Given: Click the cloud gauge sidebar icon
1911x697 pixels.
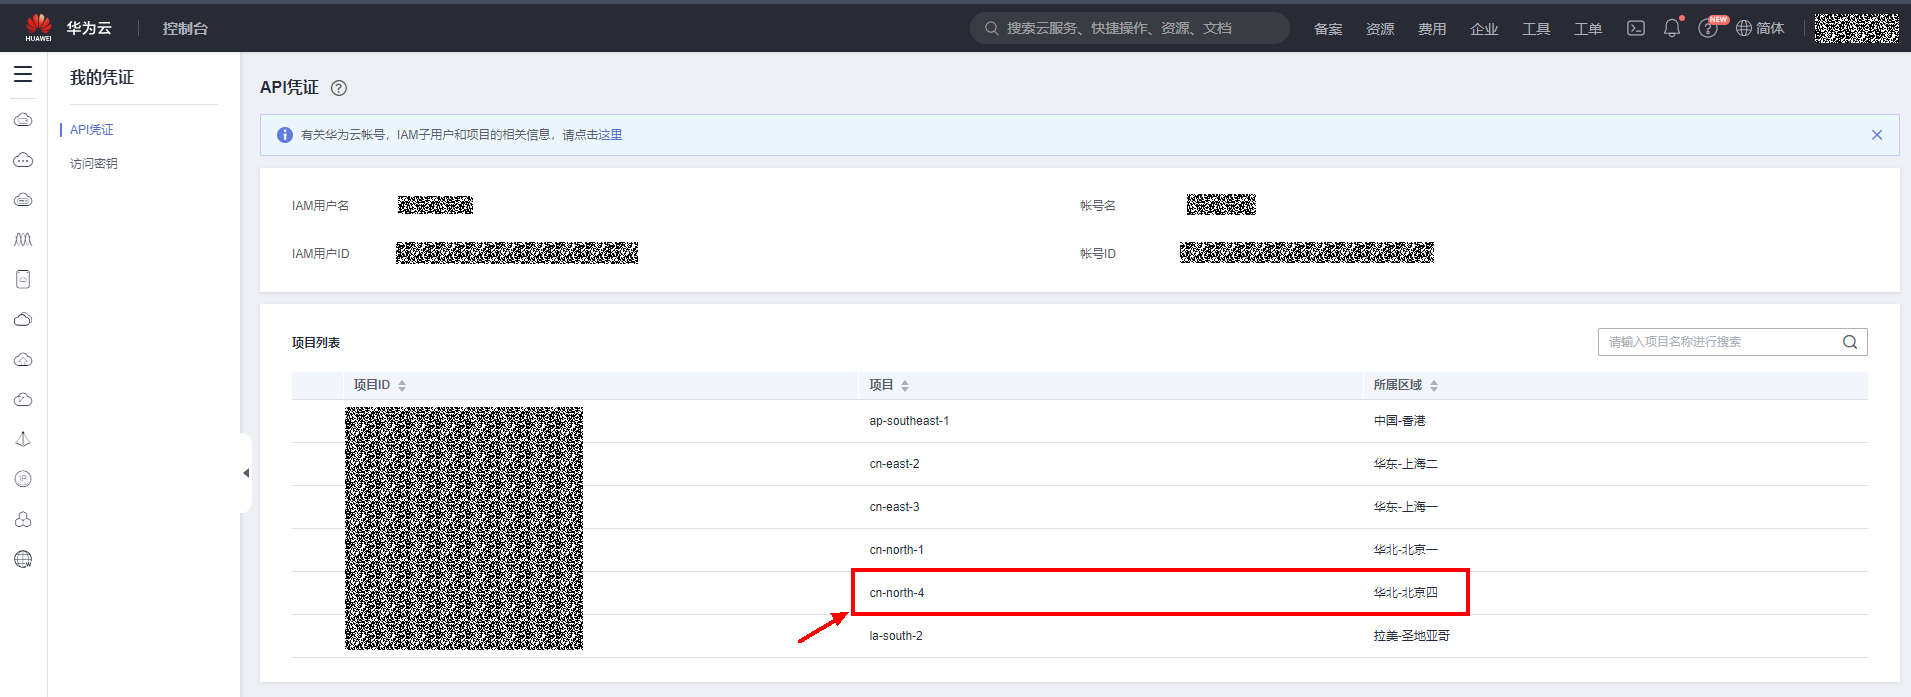Looking at the screenshot, I should tap(23, 400).
